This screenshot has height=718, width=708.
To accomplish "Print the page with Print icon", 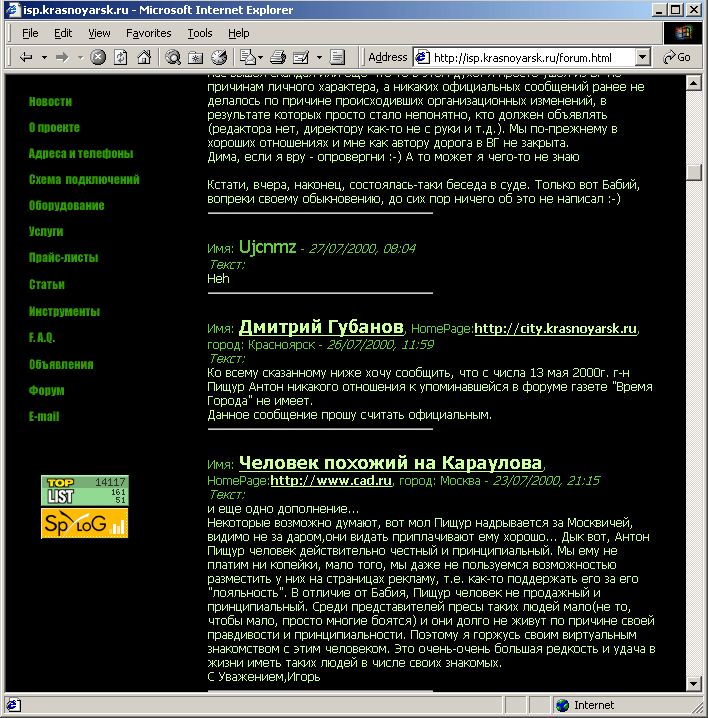I will click(x=278, y=57).
